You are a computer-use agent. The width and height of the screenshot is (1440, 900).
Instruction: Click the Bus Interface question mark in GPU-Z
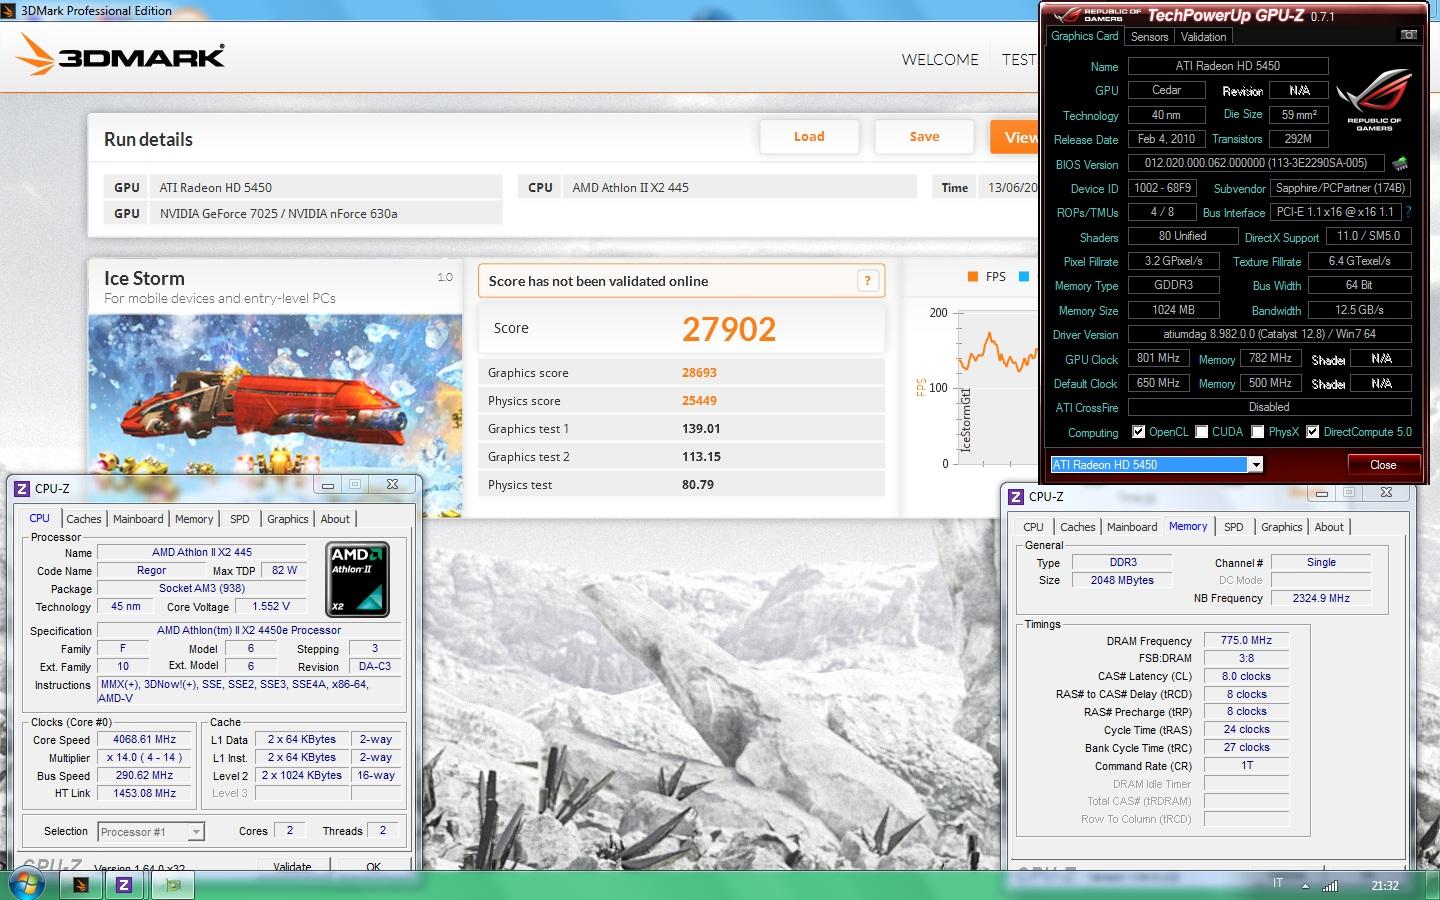click(x=1408, y=212)
